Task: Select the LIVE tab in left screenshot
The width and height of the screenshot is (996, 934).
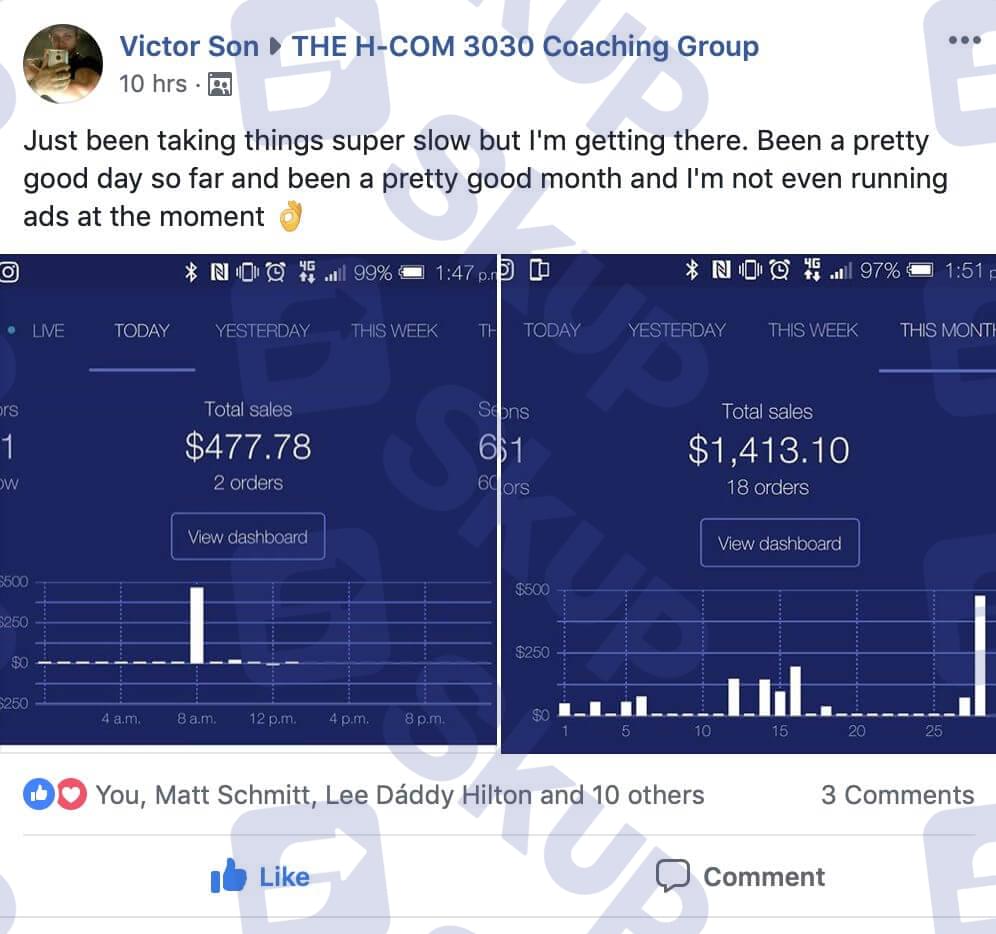Action: coord(48,331)
